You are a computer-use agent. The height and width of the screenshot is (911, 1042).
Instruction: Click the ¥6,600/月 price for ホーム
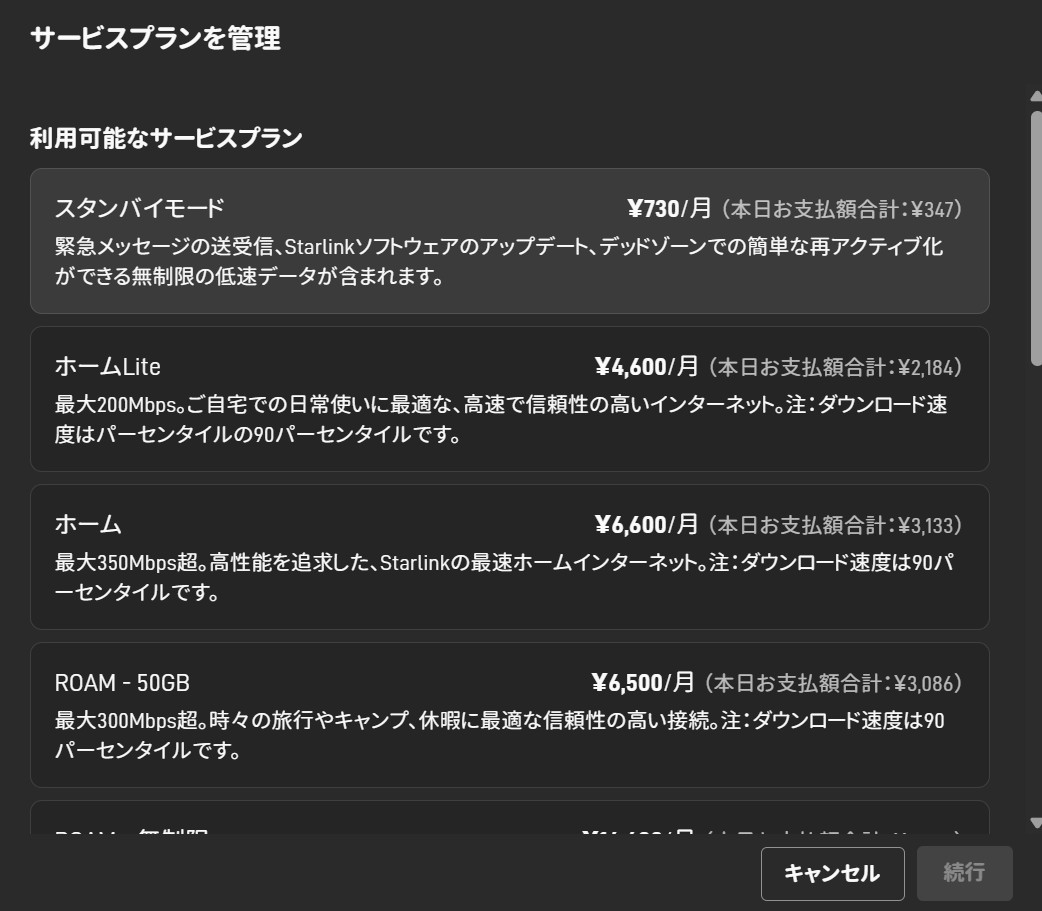pos(647,525)
